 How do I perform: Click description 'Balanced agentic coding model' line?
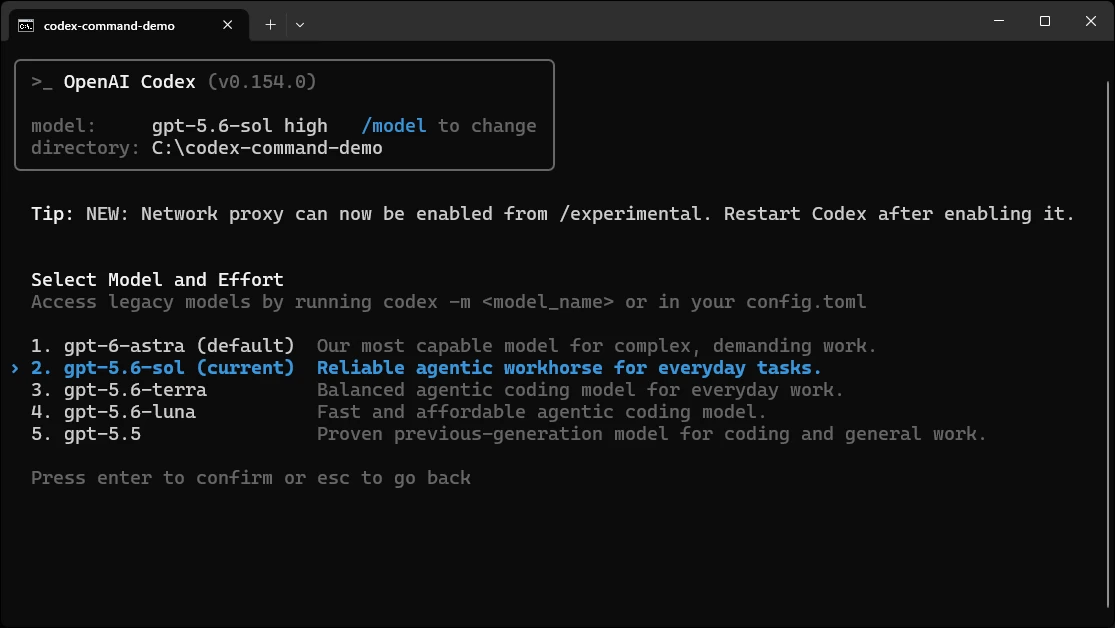[580, 390]
